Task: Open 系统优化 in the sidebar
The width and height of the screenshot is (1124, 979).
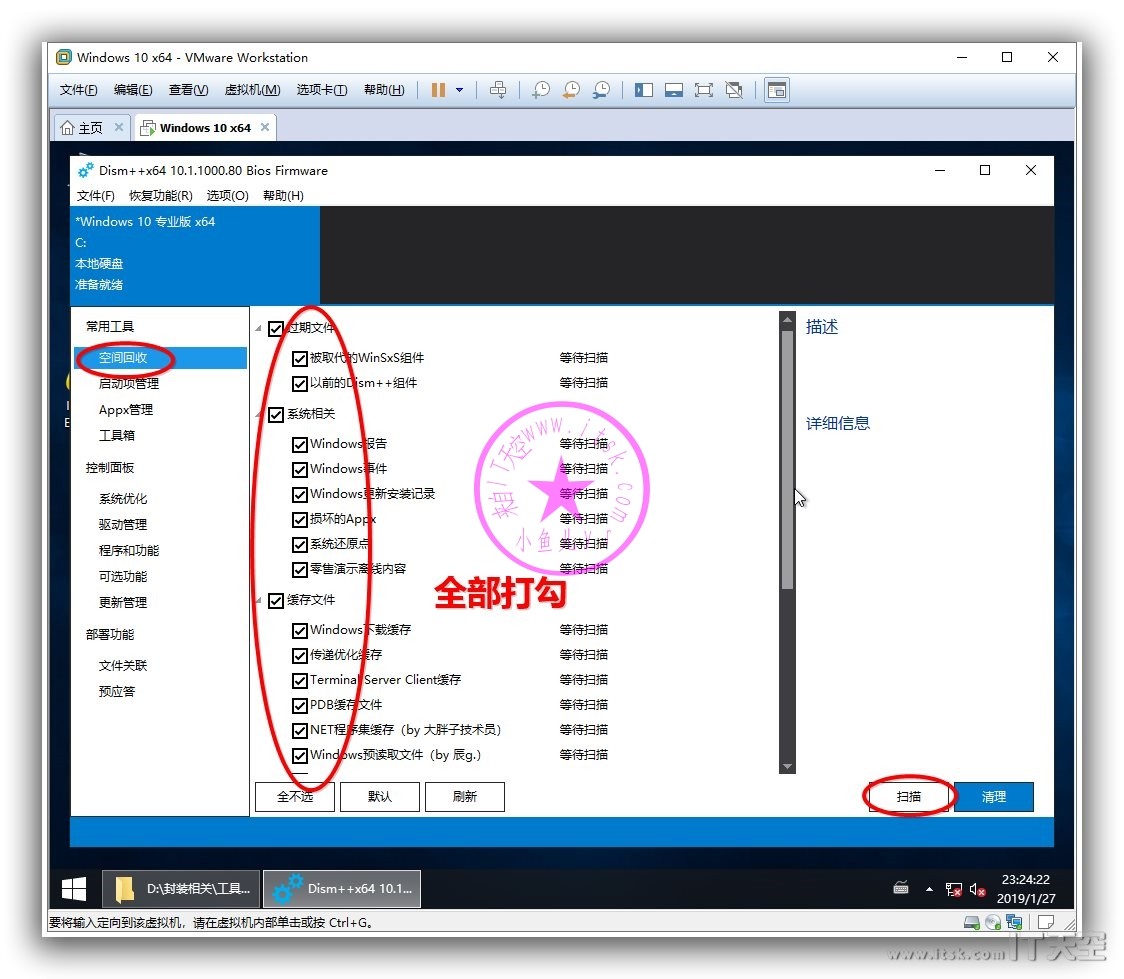Action: 123,498
